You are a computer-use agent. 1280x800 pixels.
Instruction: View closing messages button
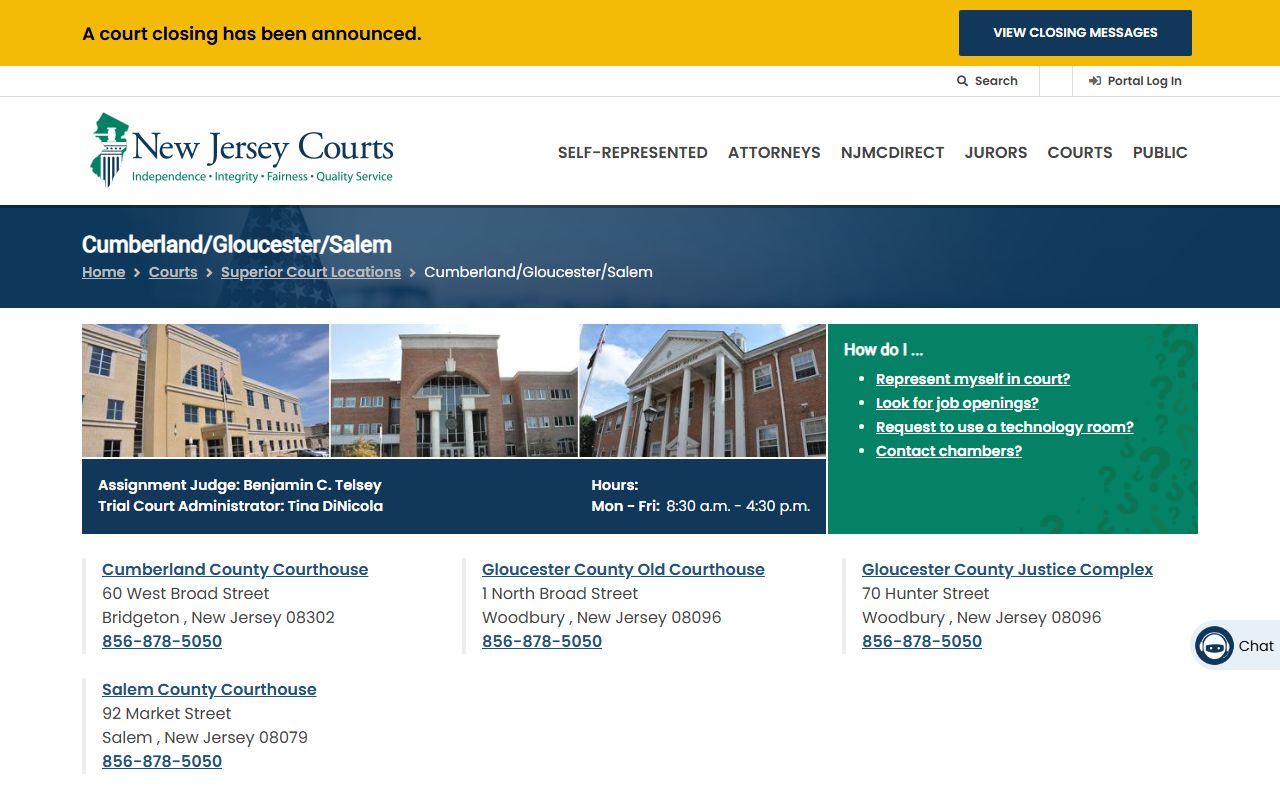point(1075,33)
